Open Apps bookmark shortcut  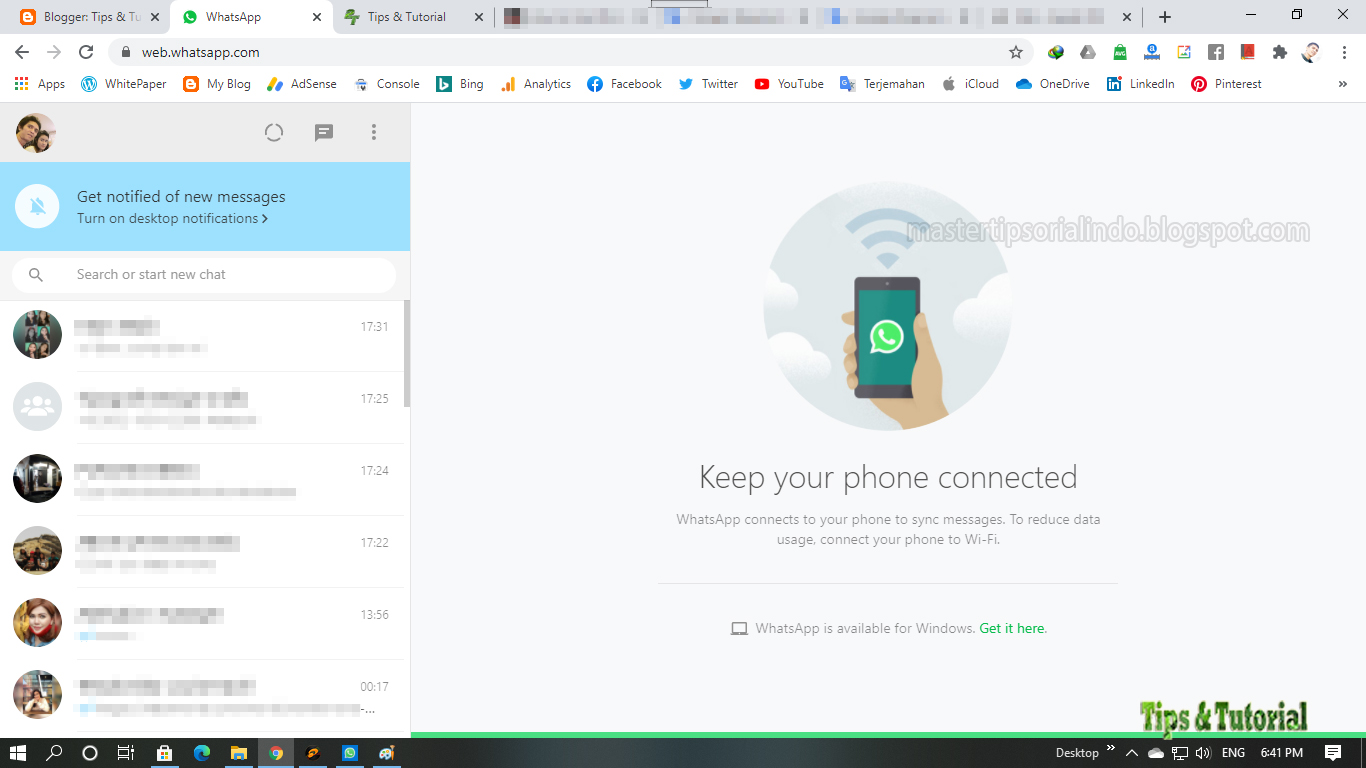[x=40, y=84]
